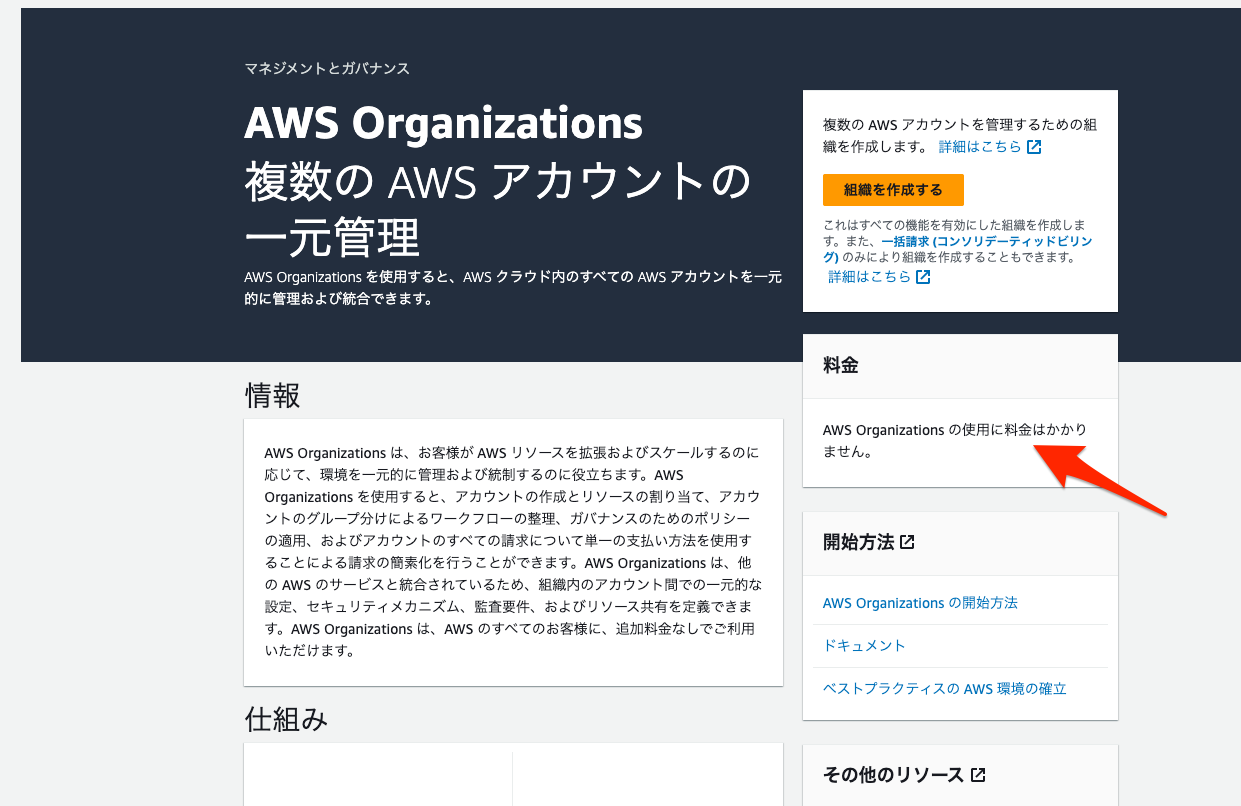Open the ベストプラクティスの AWS 環境の確立 link
Image resolution: width=1241 pixels, height=806 pixels.
(x=944, y=688)
